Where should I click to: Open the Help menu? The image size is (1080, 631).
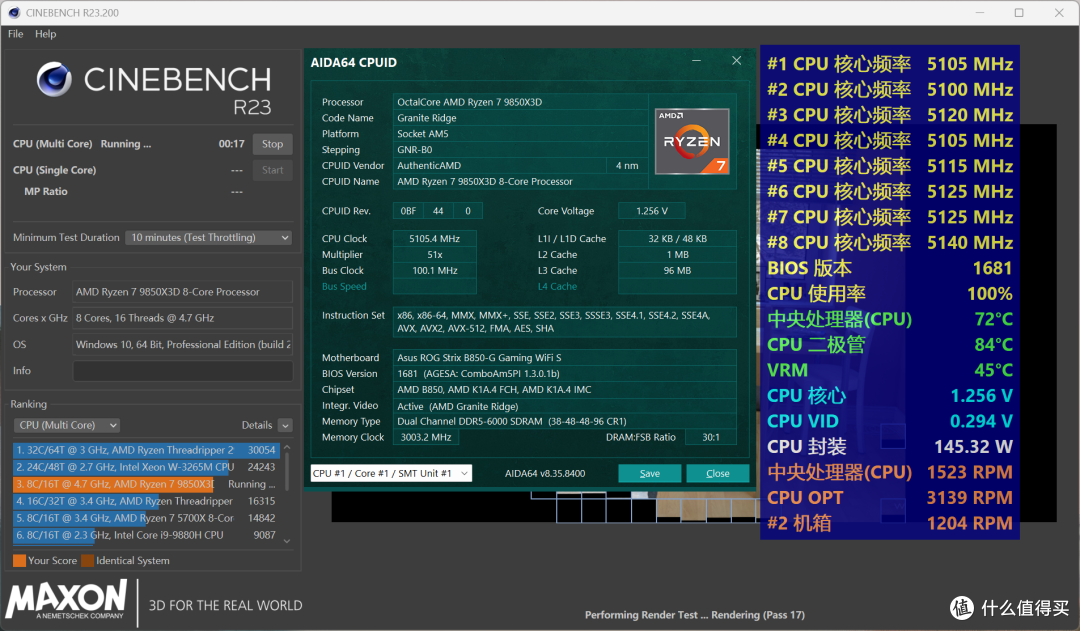click(x=45, y=34)
